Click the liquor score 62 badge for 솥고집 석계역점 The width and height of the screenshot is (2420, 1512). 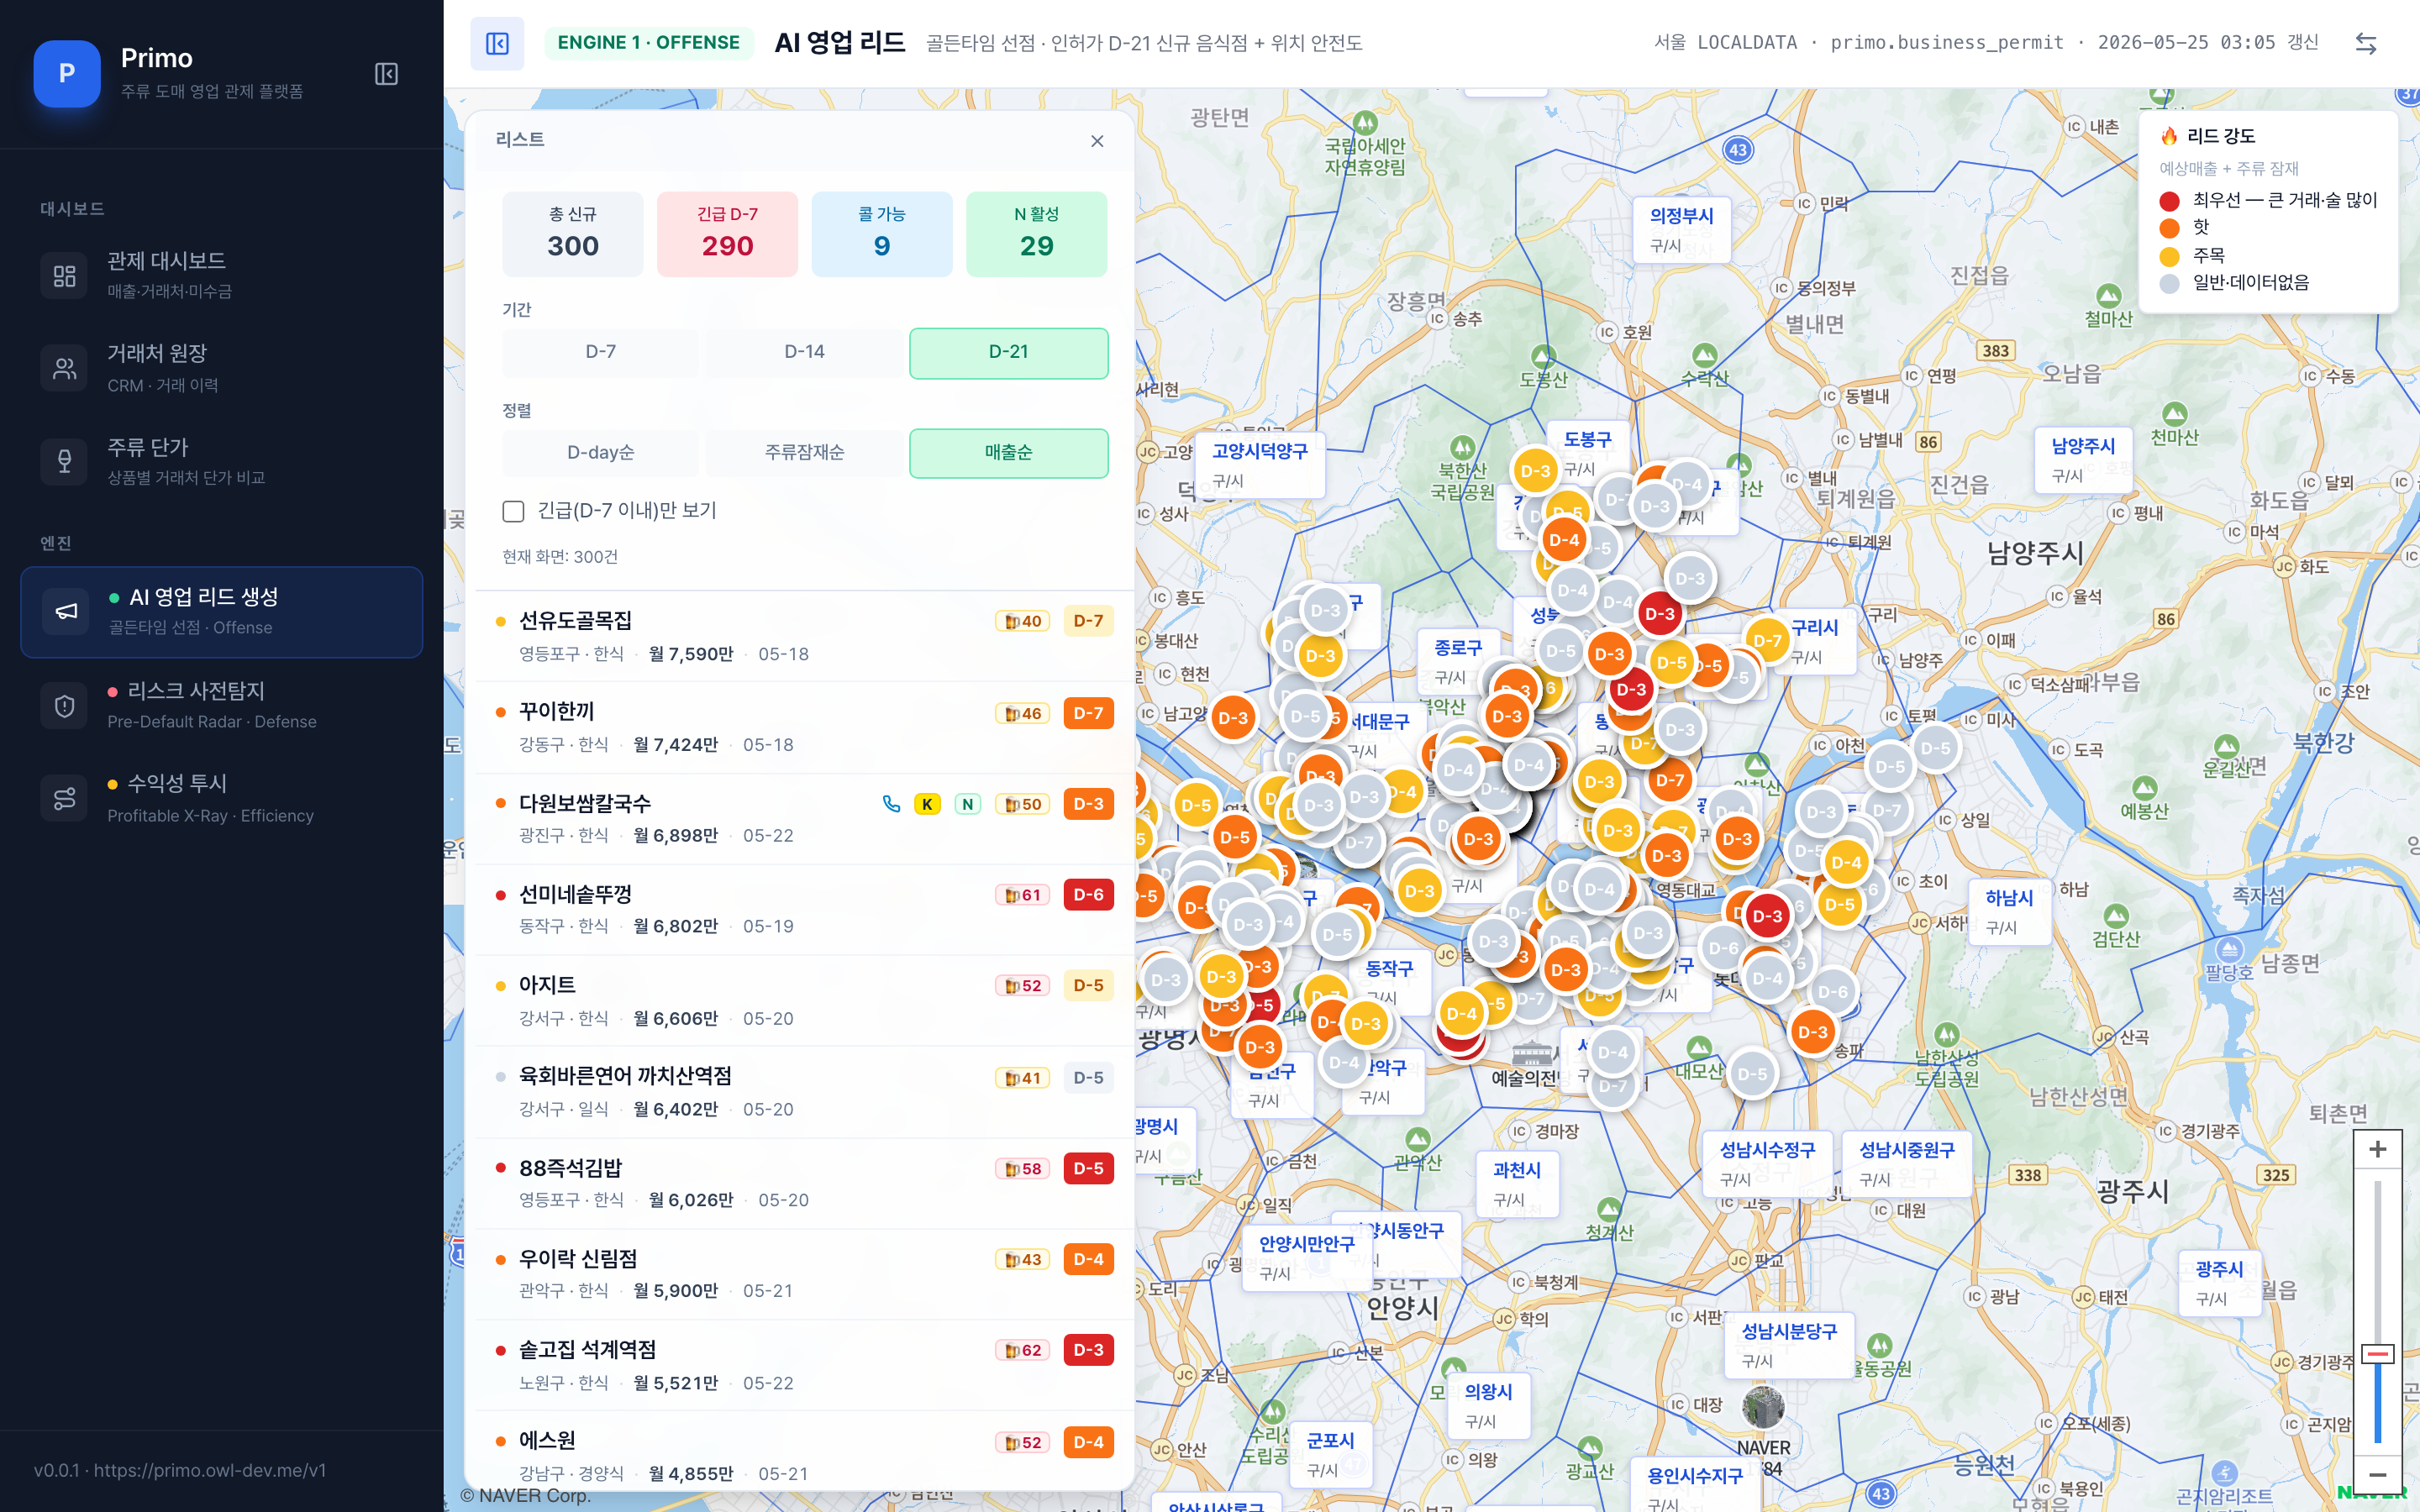[x=1022, y=1350]
